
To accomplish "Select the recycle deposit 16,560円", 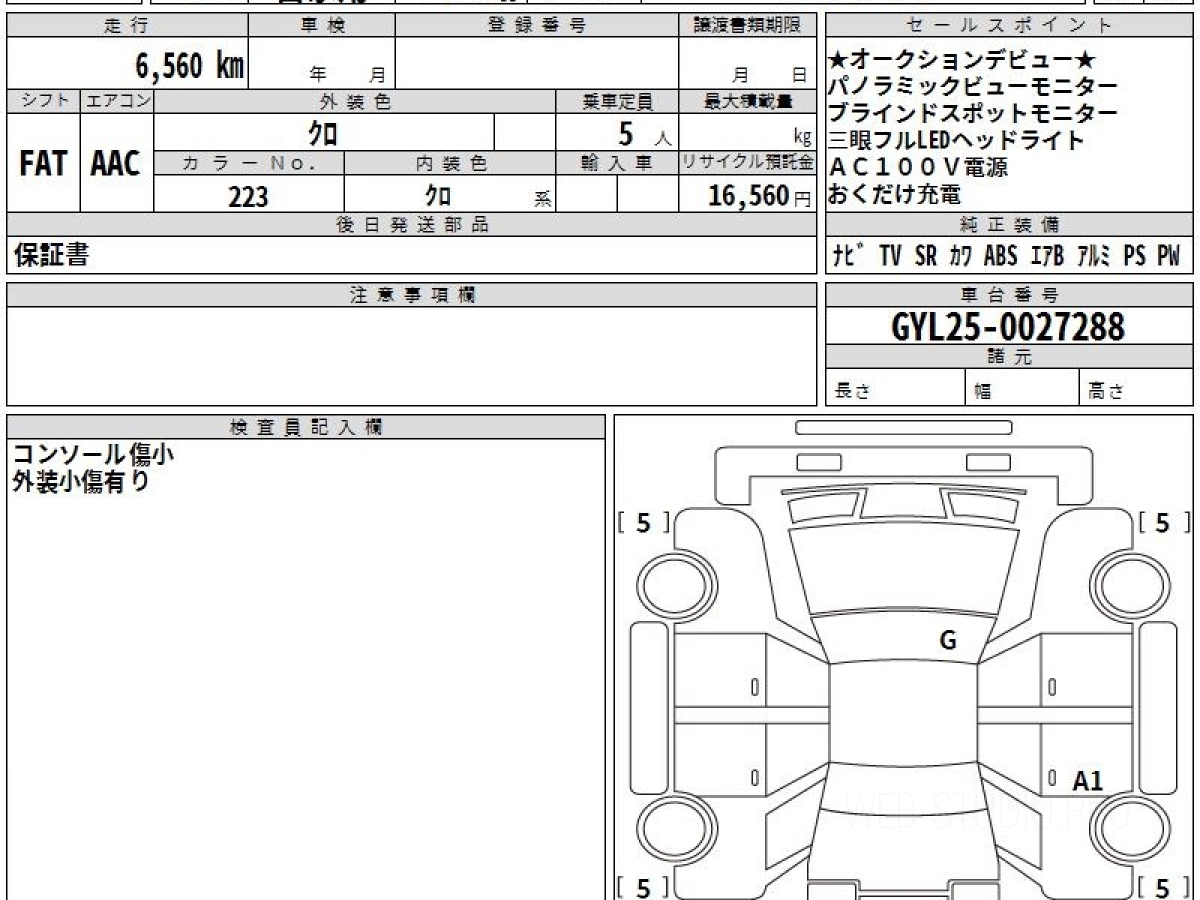I will (759, 196).
